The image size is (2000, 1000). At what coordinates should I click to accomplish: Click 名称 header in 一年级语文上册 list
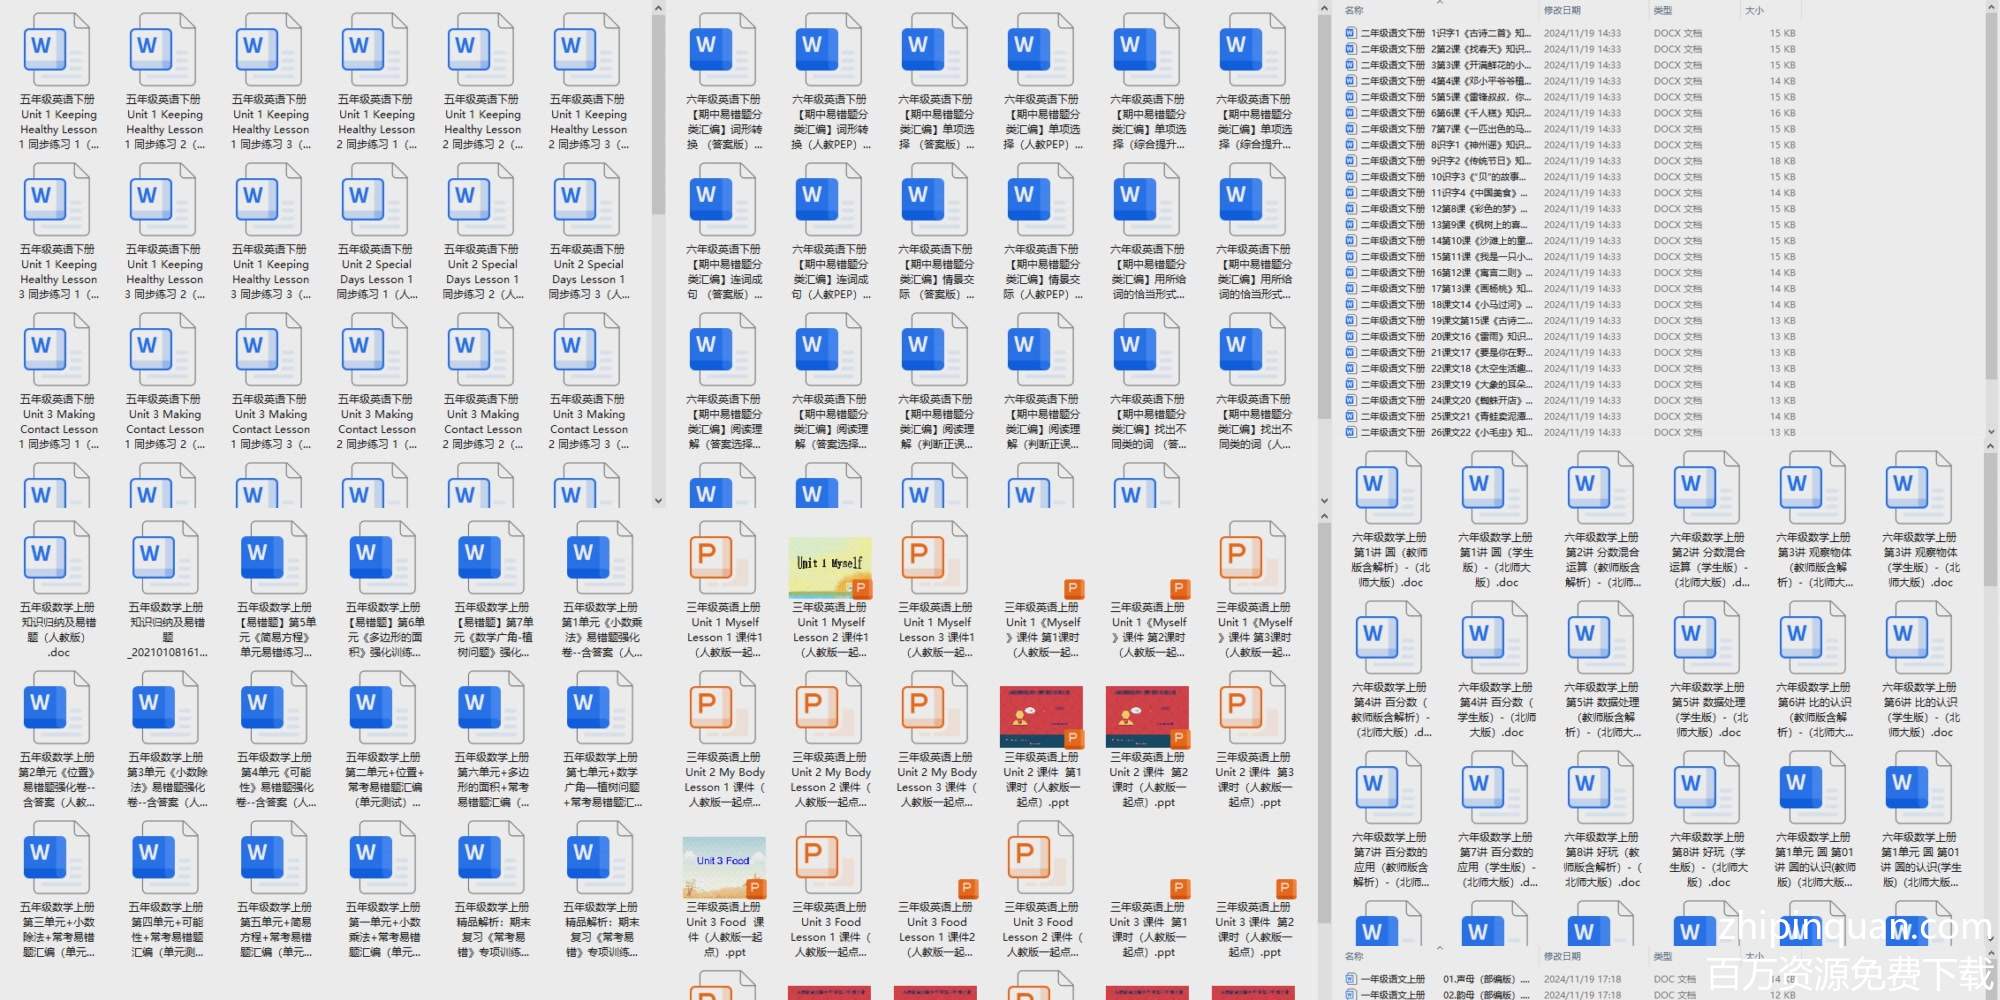click(1354, 957)
